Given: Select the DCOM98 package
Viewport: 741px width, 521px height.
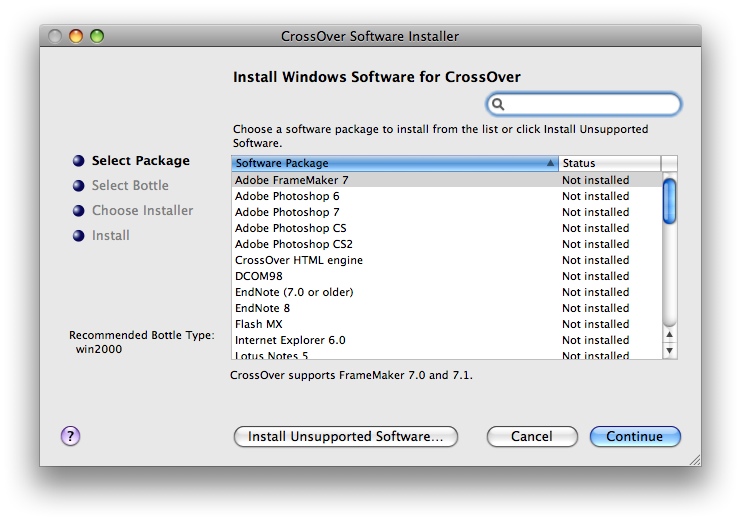Looking at the screenshot, I should 447,276.
